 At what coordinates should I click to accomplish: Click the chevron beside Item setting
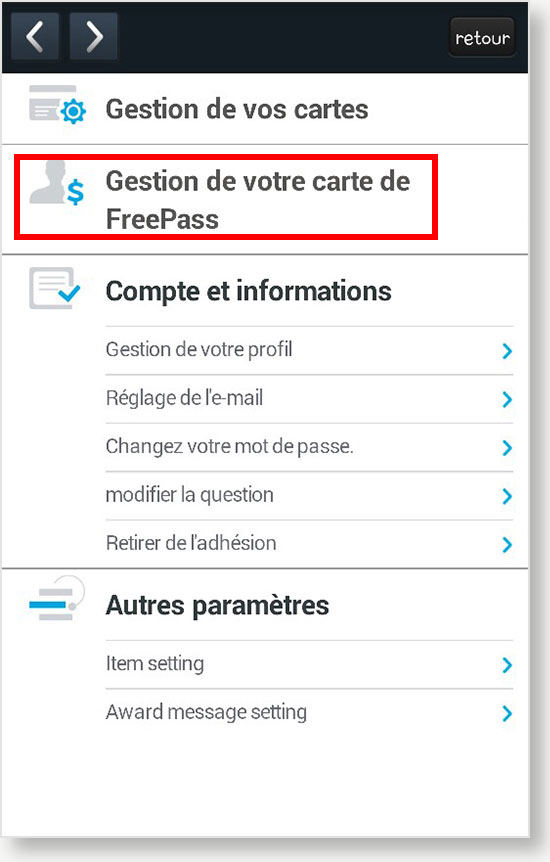click(507, 665)
